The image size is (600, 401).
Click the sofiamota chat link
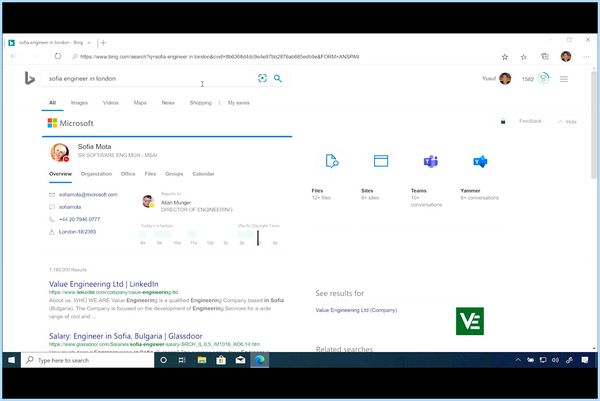[x=70, y=207]
